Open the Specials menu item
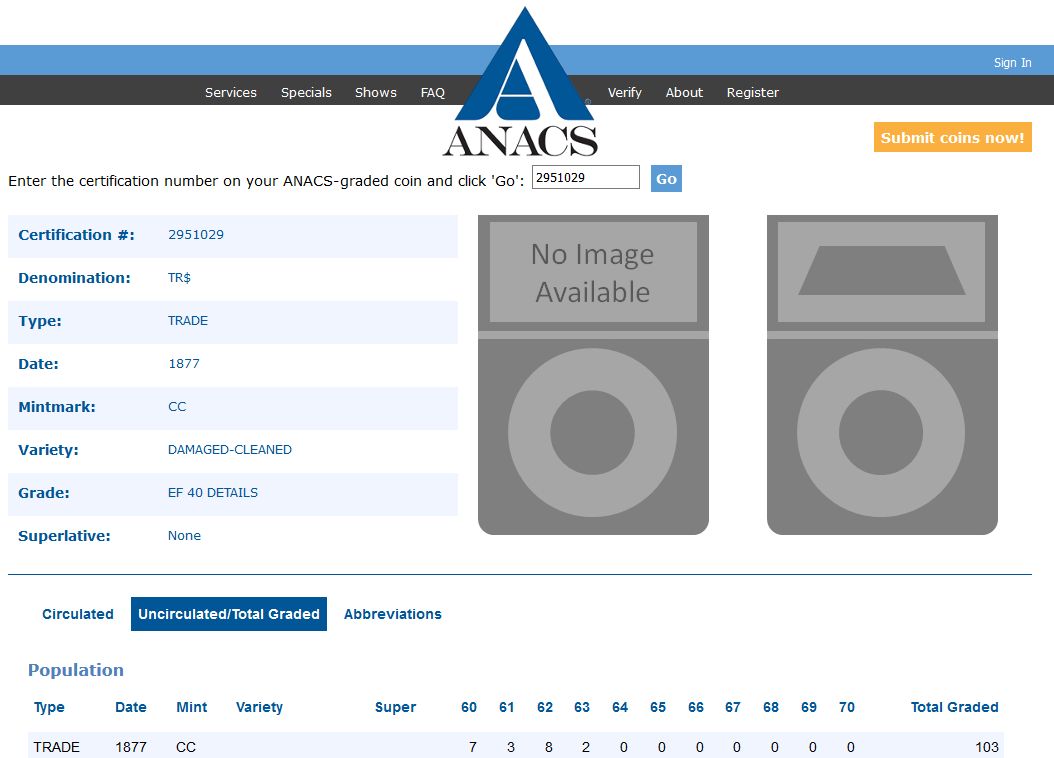Image resolution: width=1054 pixels, height=758 pixels. click(306, 93)
